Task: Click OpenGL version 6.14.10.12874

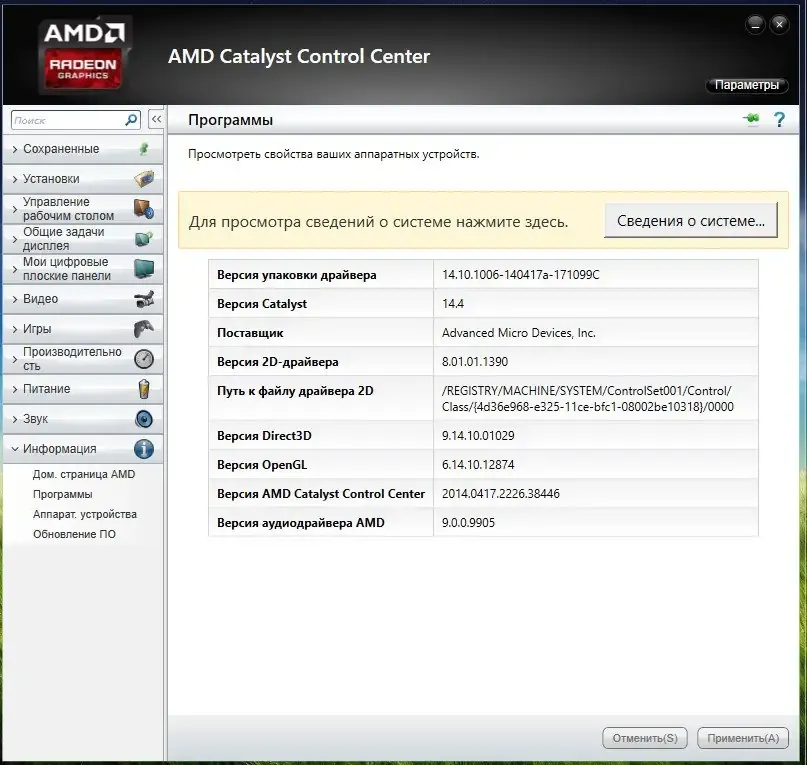Action: (x=478, y=464)
